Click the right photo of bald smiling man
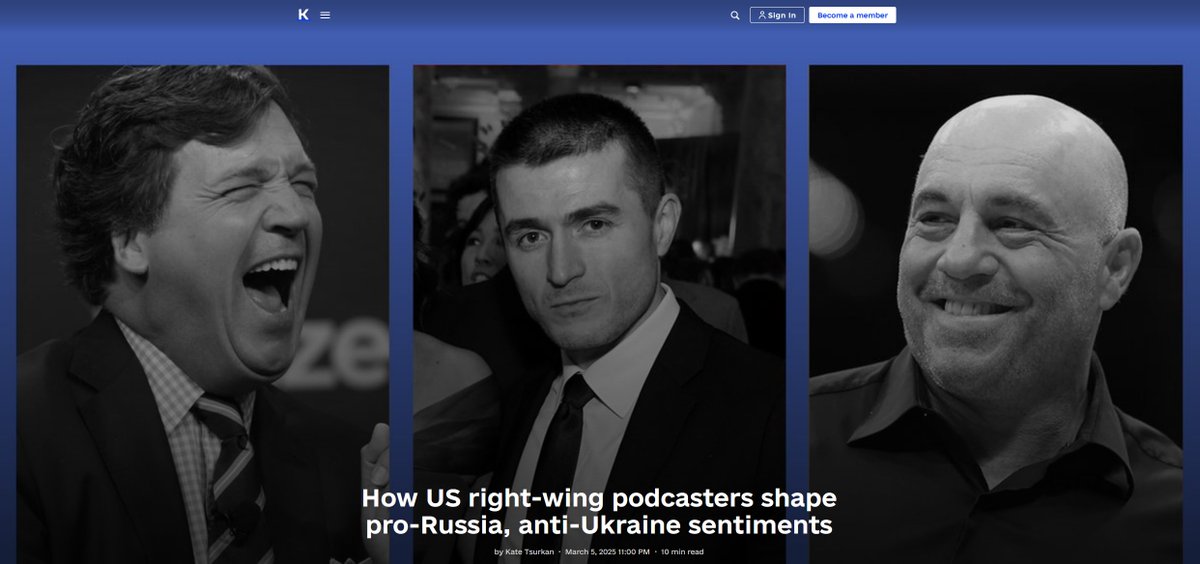This screenshot has width=1200, height=564. tap(996, 314)
